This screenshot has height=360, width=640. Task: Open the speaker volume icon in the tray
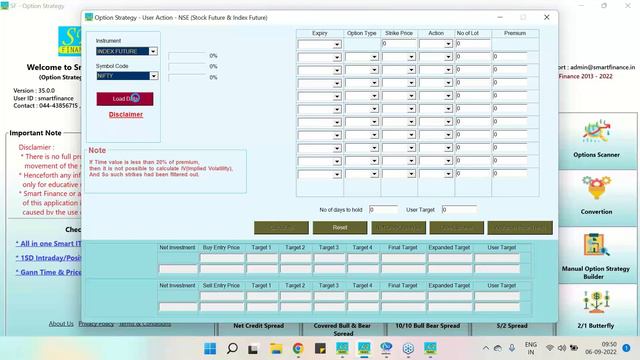click(562, 348)
